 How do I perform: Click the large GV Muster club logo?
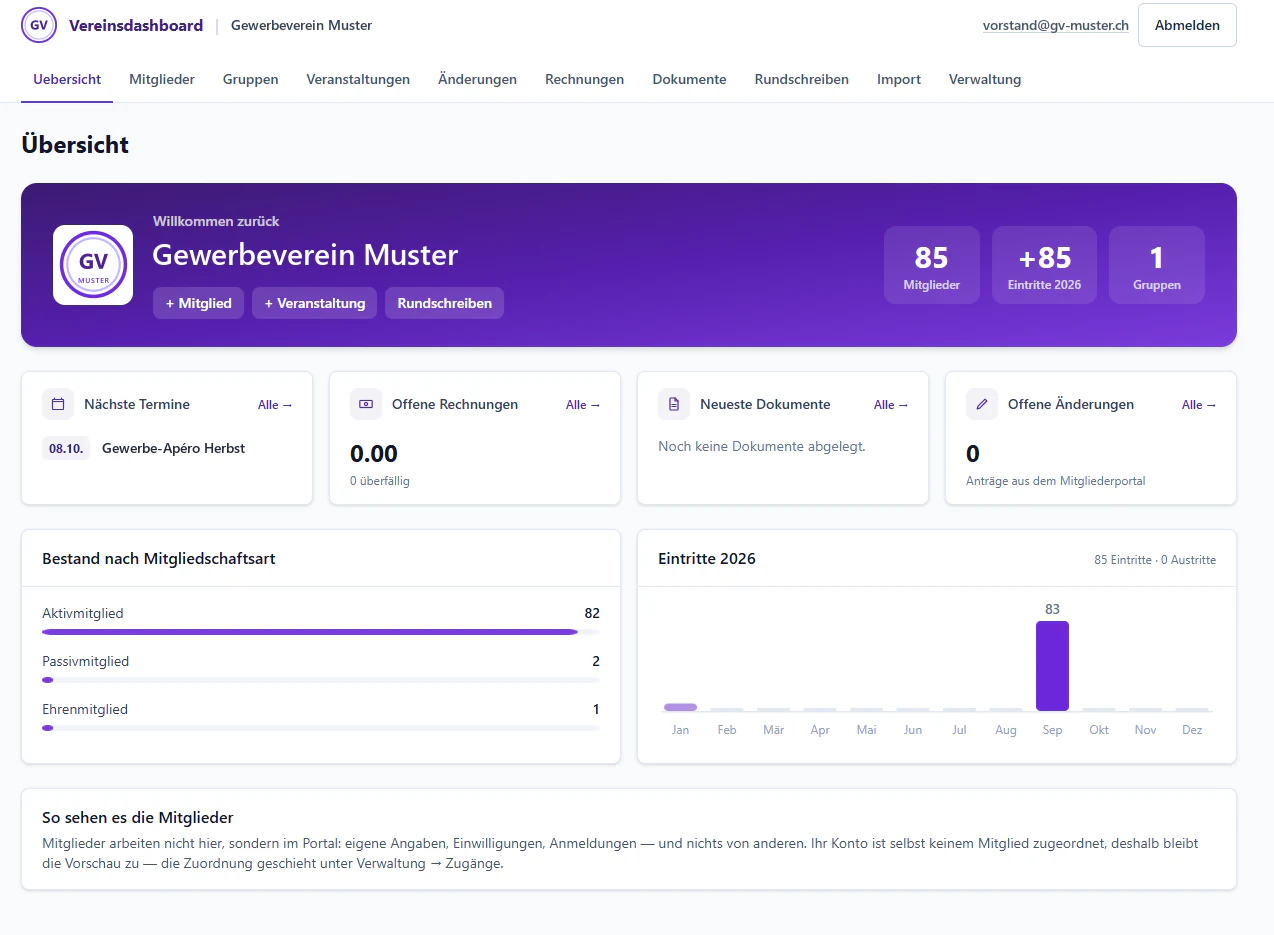pyautogui.click(x=93, y=265)
